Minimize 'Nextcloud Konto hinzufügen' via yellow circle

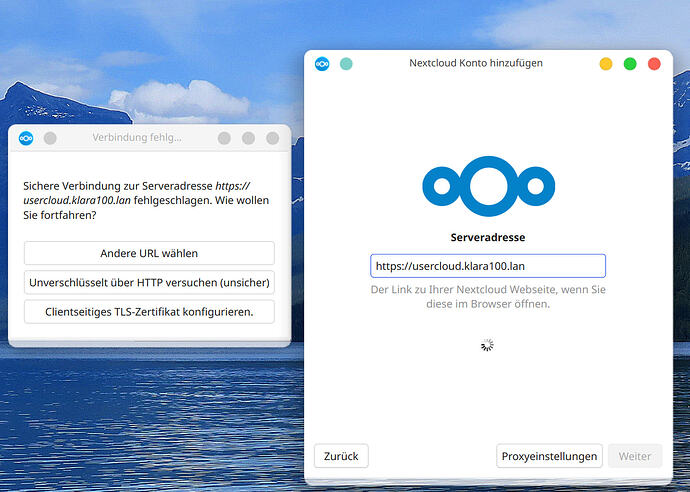(x=606, y=64)
